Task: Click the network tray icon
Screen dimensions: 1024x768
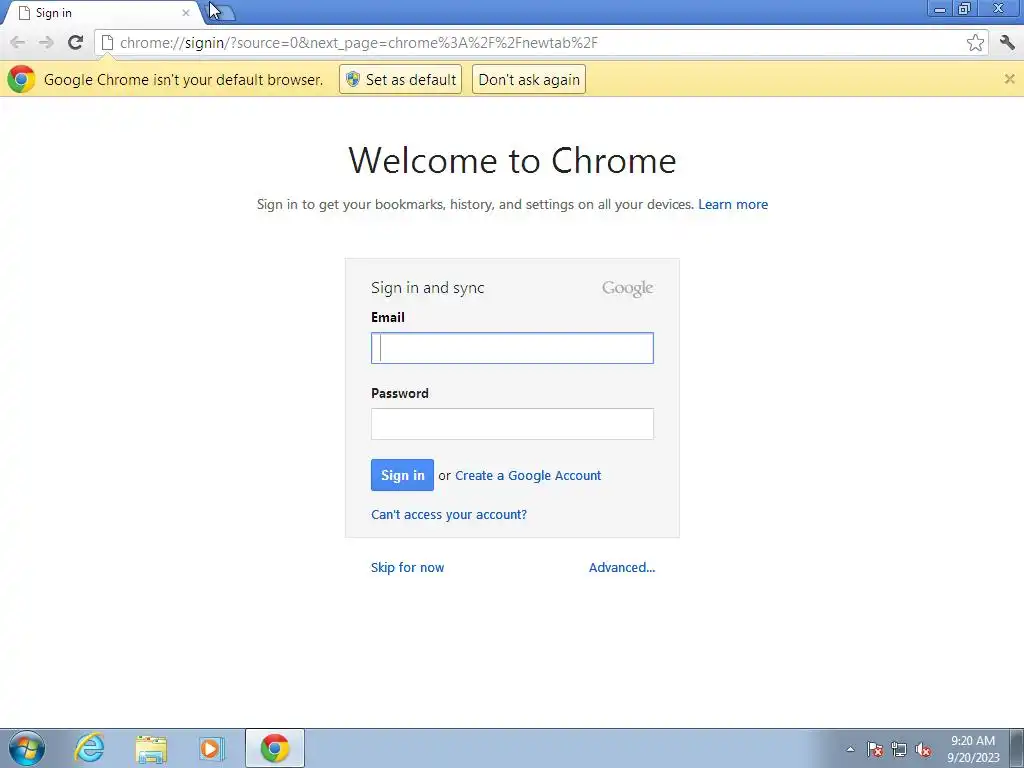Action: pos(899,749)
